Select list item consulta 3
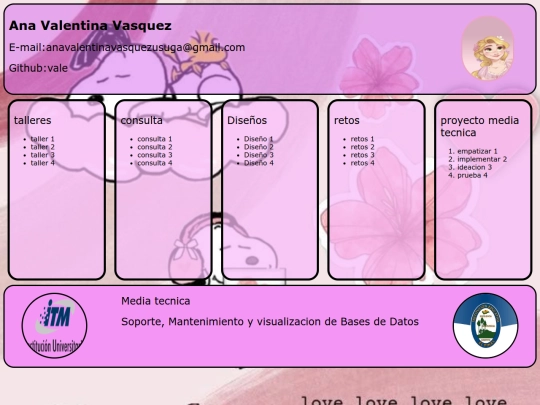 pyautogui.click(x=155, y=155)
